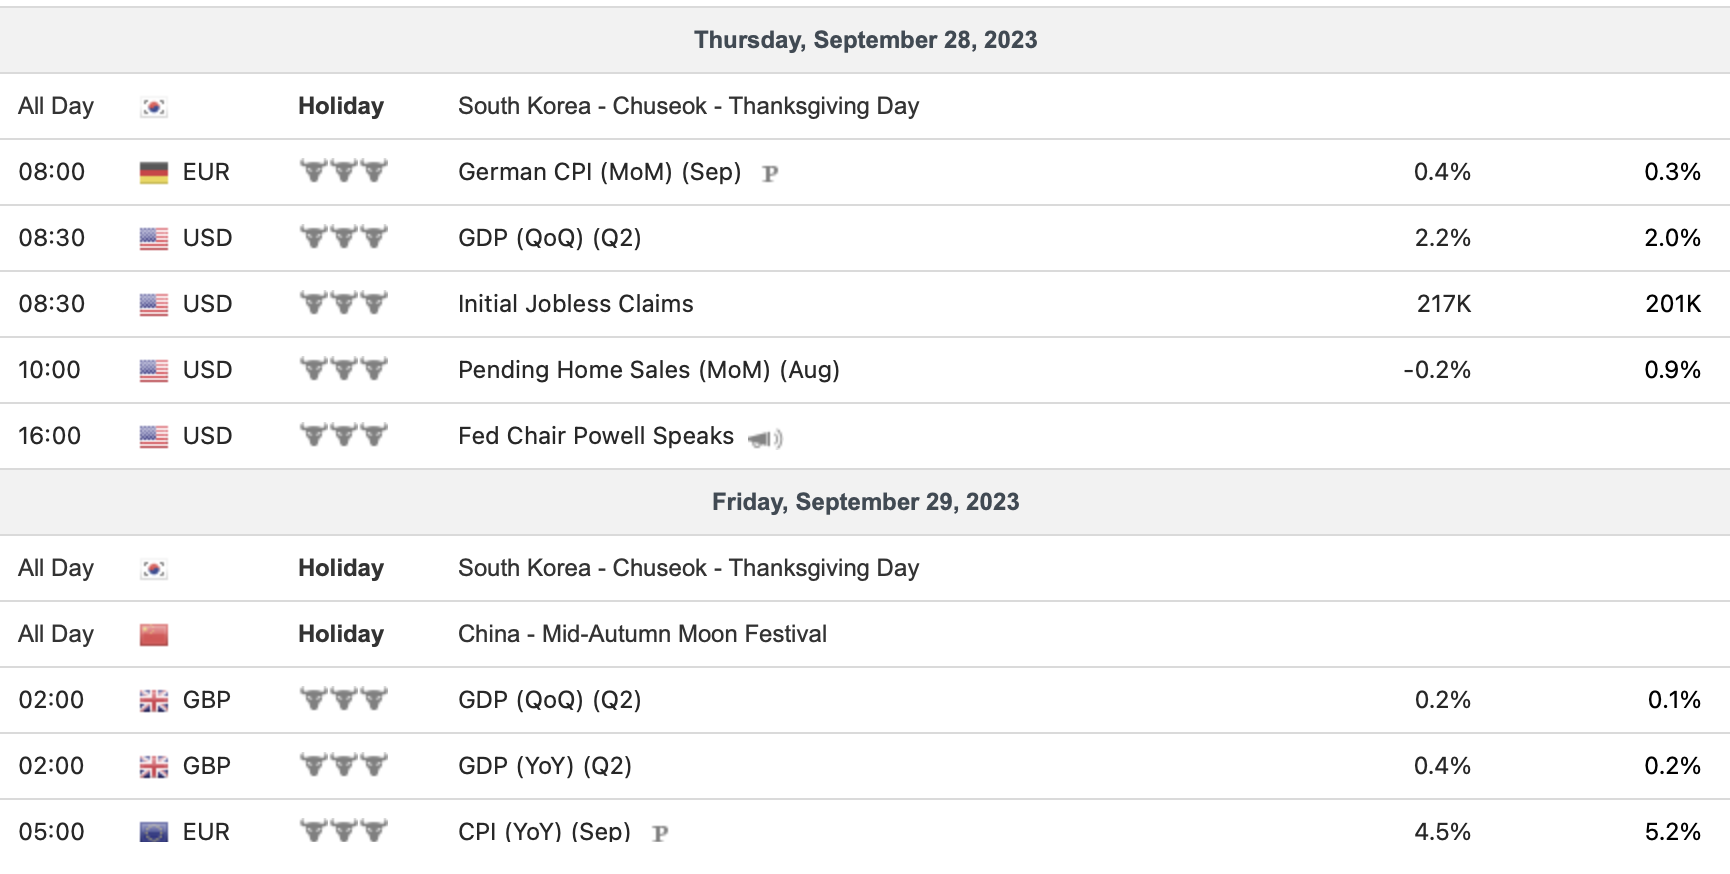Click the UK flag beside GDP (QoQ) (Q2)
This screenshot has width=1730, height=874.
153,701
